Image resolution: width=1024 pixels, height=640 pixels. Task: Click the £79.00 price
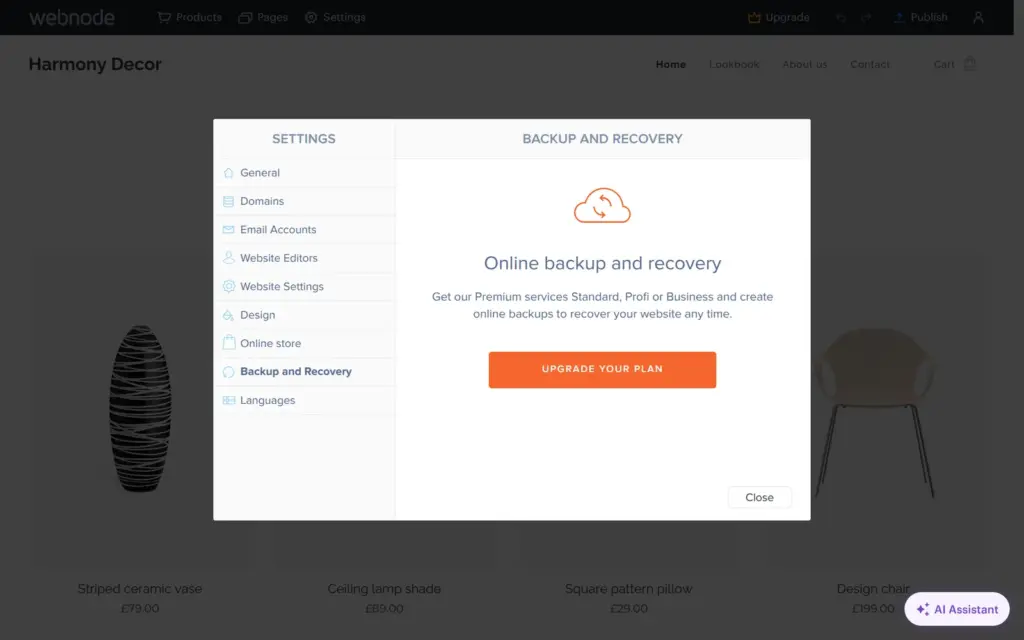[x=140, y=608]
